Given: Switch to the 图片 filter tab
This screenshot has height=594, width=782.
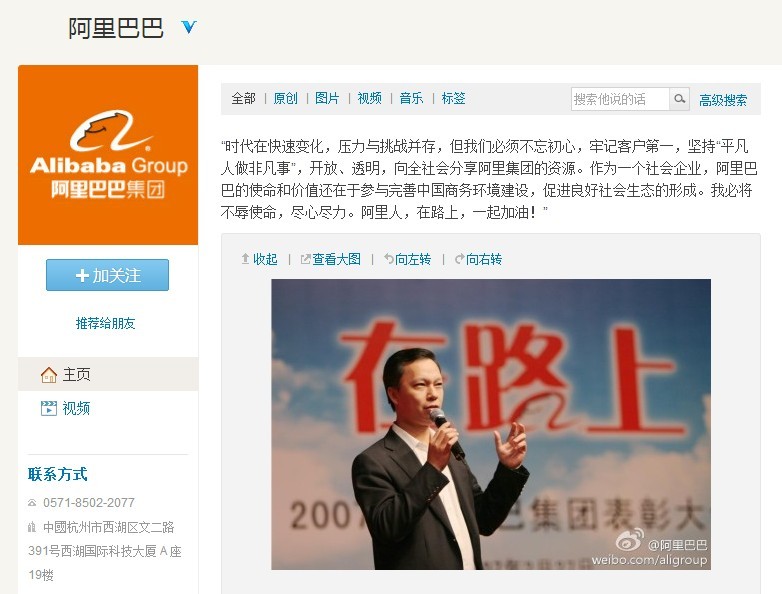Looking at the screenshot, I should (327, 98).
